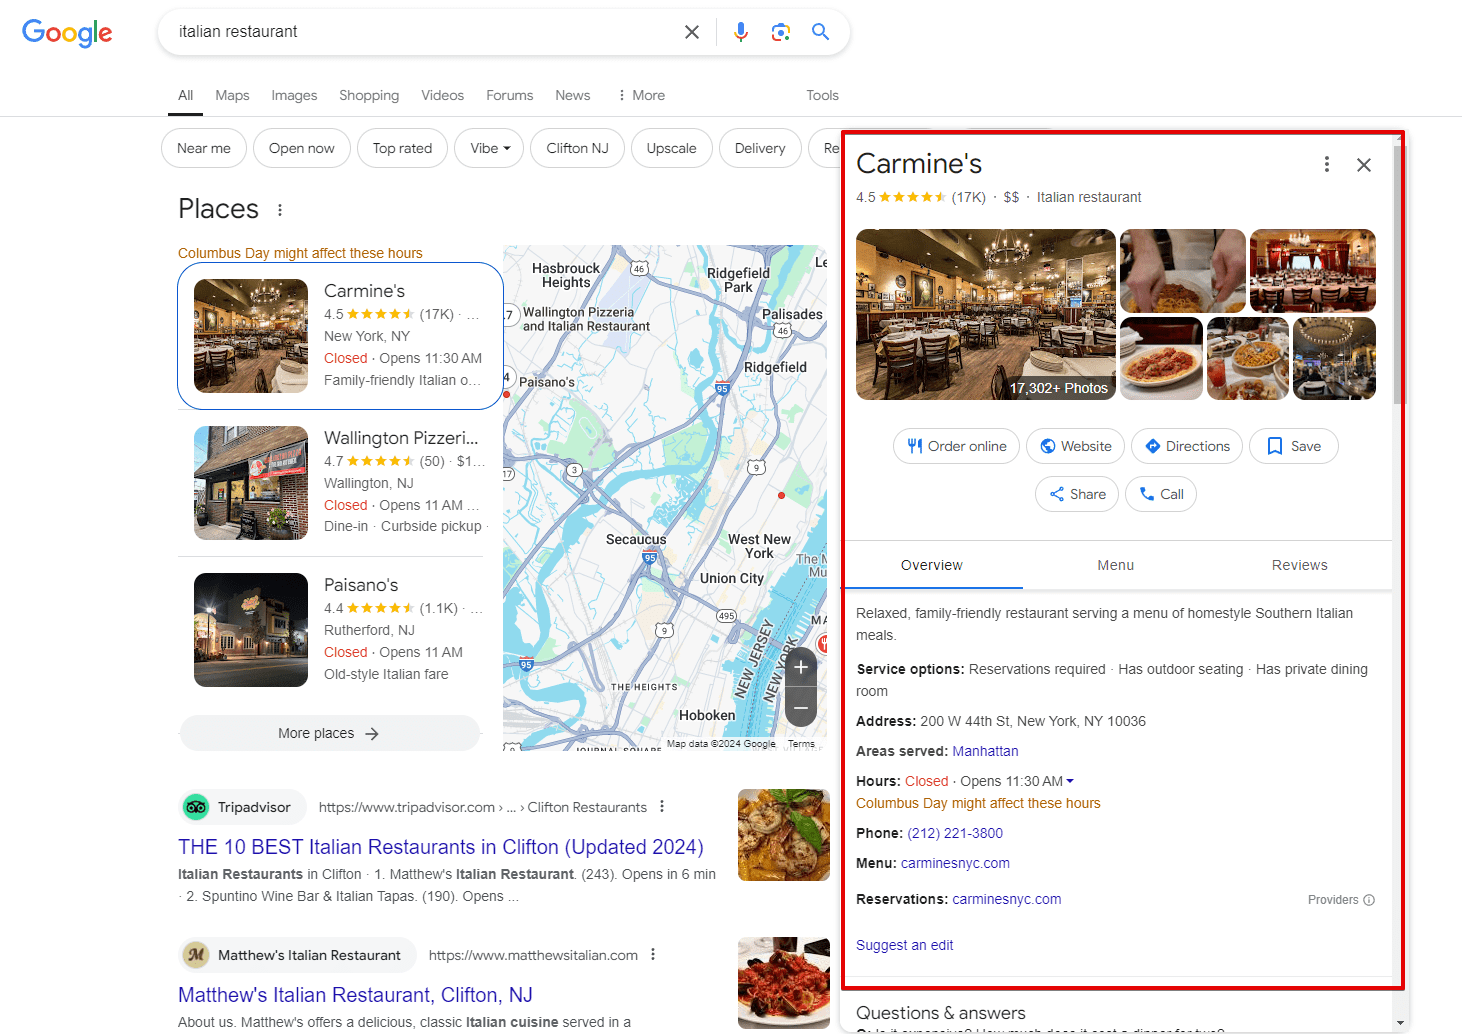Image resolution: width=1462 pixels, height=1034 pixels.
Task: Open Reservations carminesnyc.com link
Action: click(x=1007, y=899)
